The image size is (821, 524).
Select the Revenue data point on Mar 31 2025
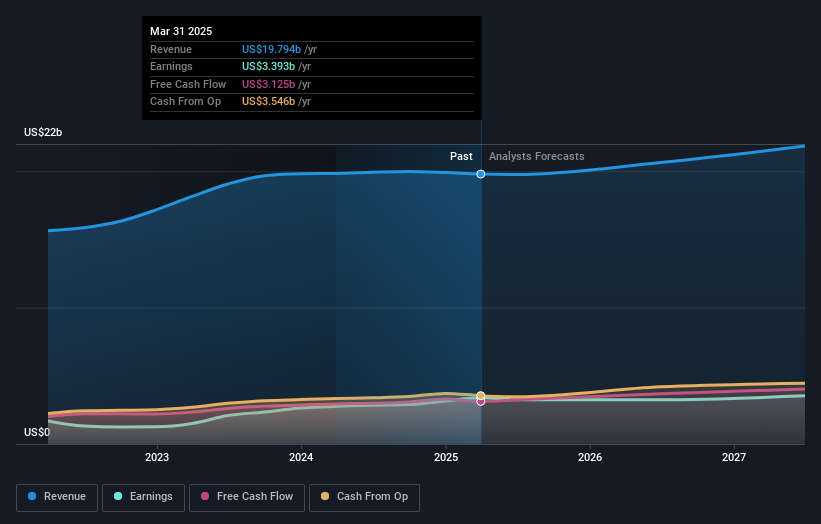pos(481,174)
